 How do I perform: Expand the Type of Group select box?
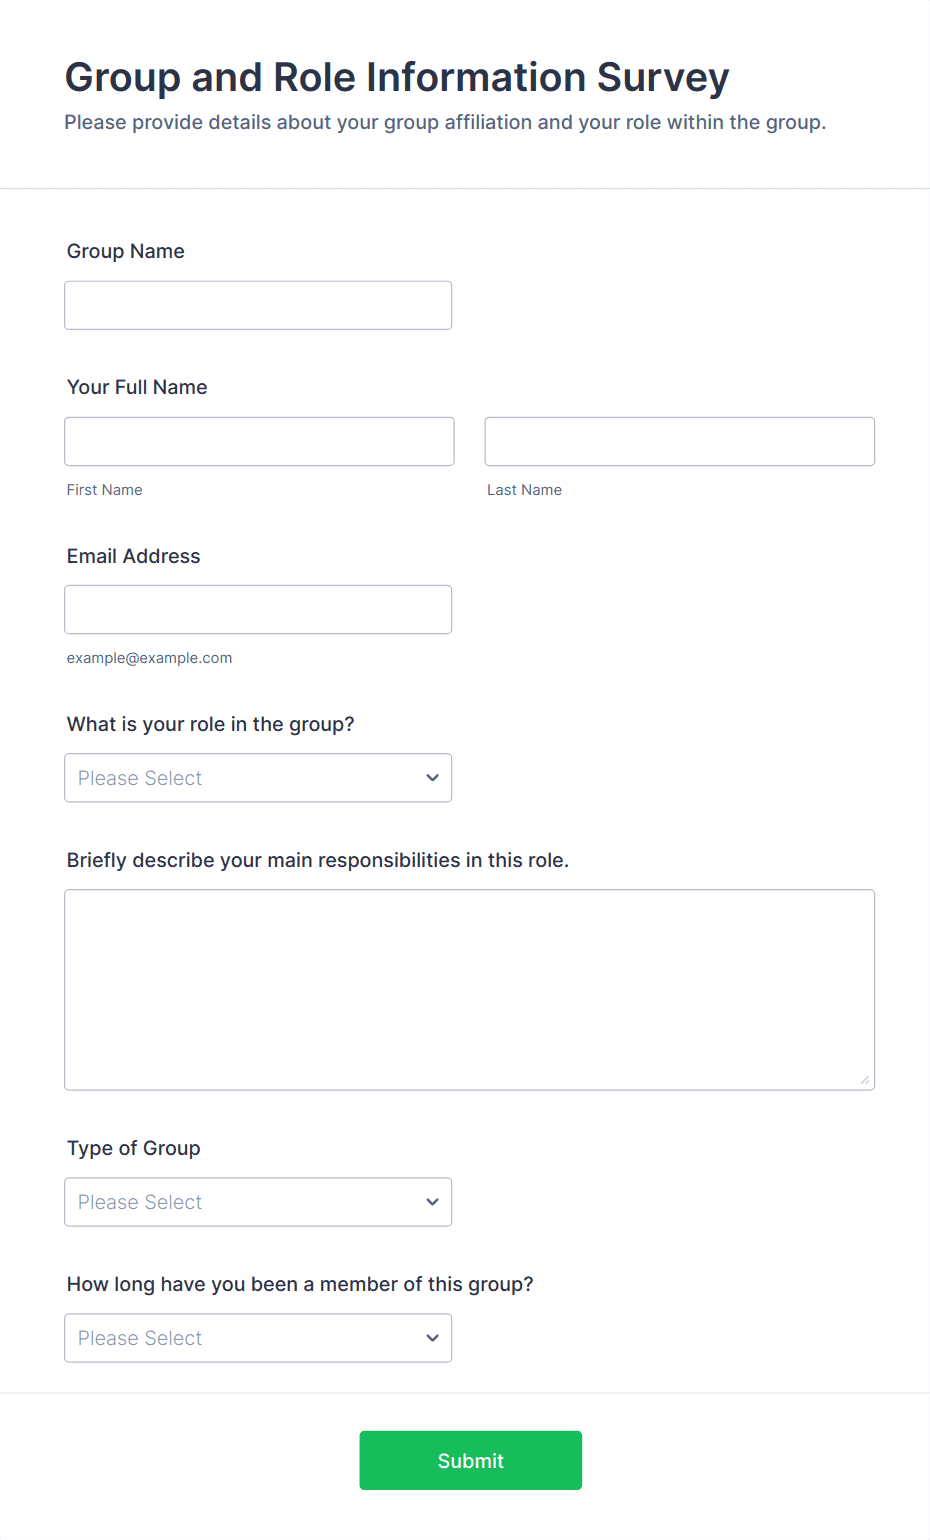[x=240, y=1202]
